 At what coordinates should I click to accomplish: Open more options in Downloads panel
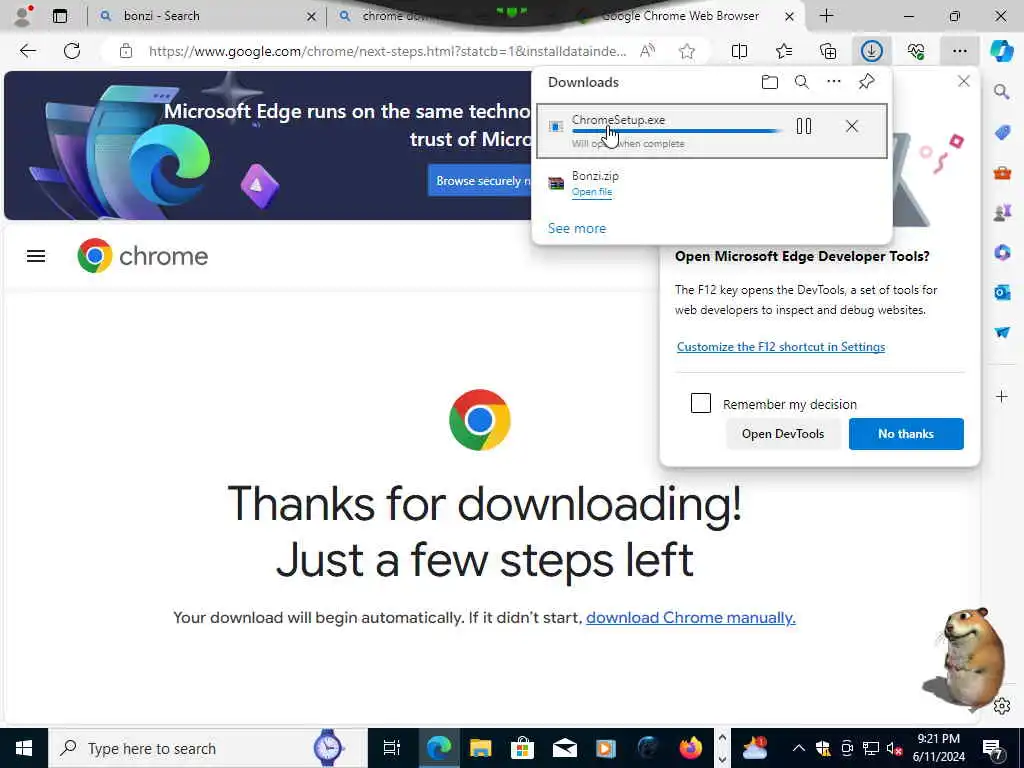(834, 82)
